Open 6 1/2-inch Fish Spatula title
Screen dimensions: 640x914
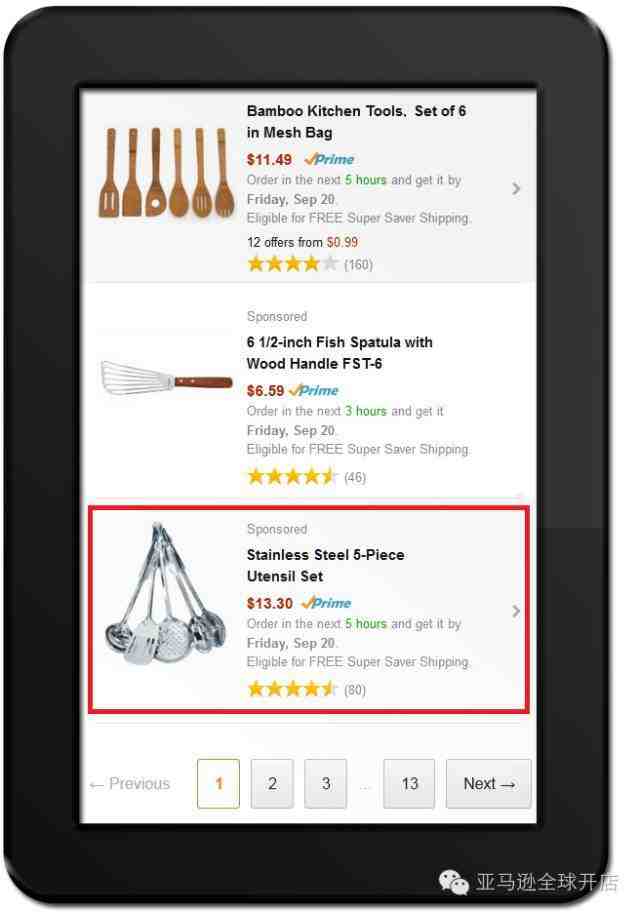coord(339,353)
